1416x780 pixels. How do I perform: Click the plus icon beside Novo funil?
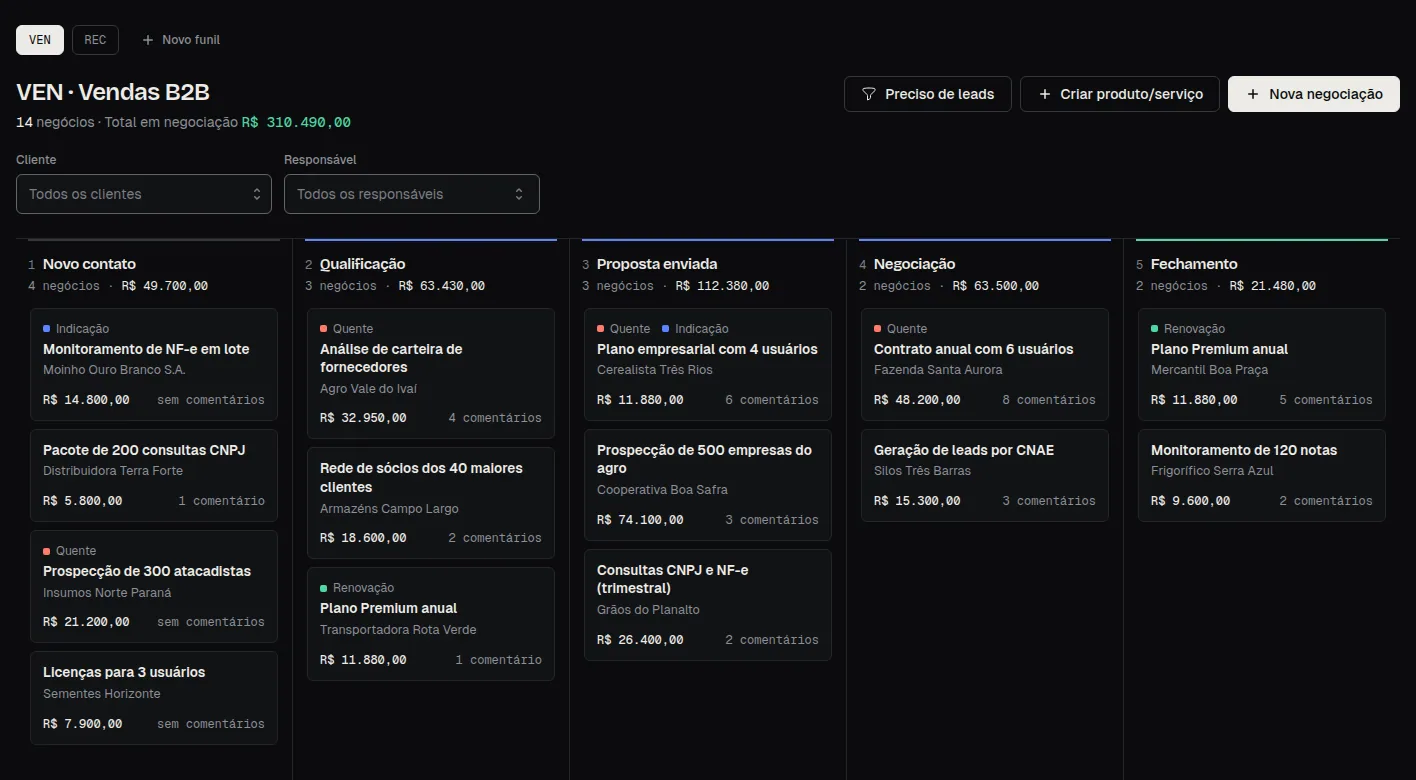point(148,40)
